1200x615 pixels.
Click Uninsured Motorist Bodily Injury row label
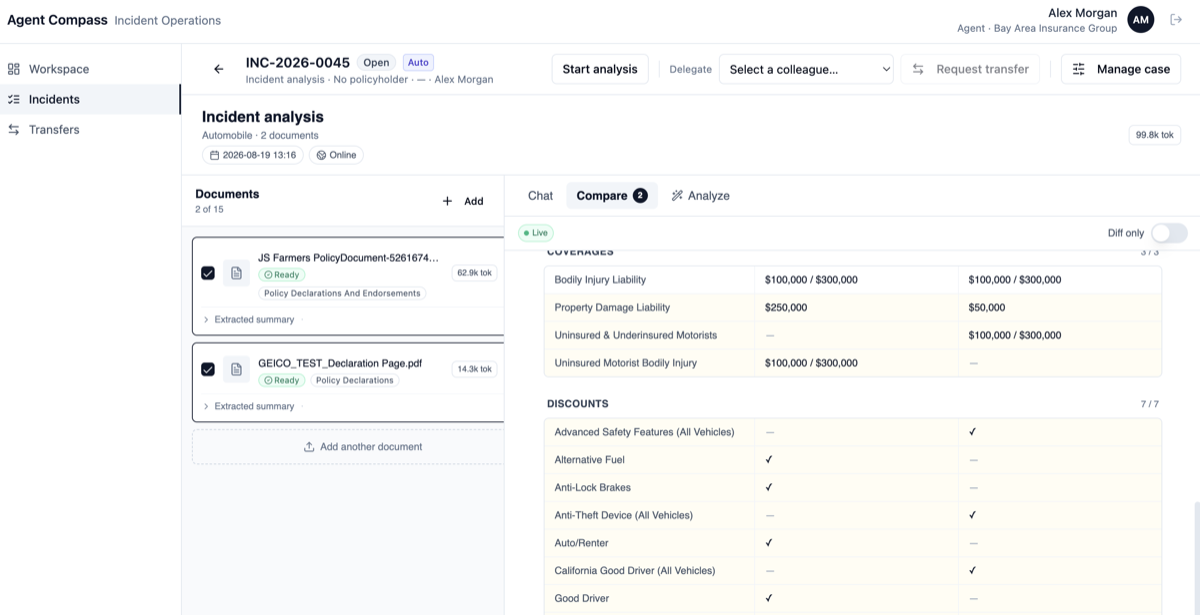(626, 363)
